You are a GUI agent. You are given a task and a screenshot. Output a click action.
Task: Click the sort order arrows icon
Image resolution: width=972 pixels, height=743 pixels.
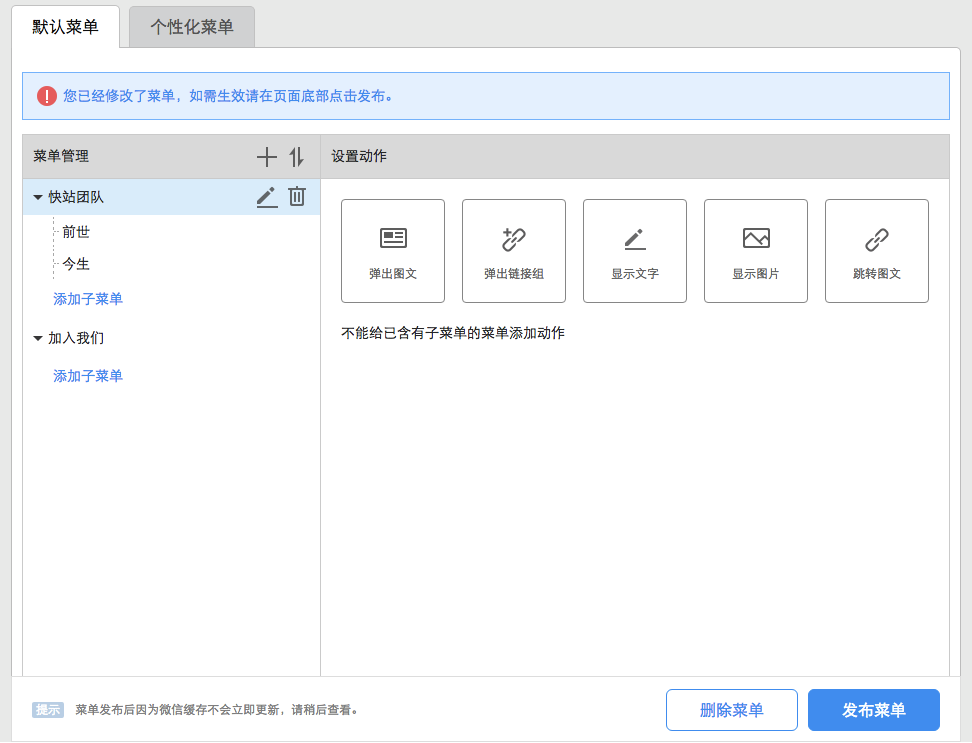point(296,157)
